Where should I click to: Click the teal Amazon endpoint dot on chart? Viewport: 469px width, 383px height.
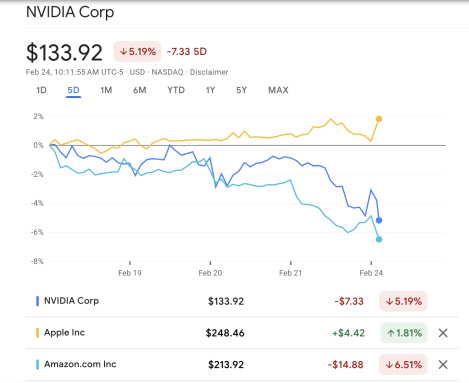pos(379,239)
